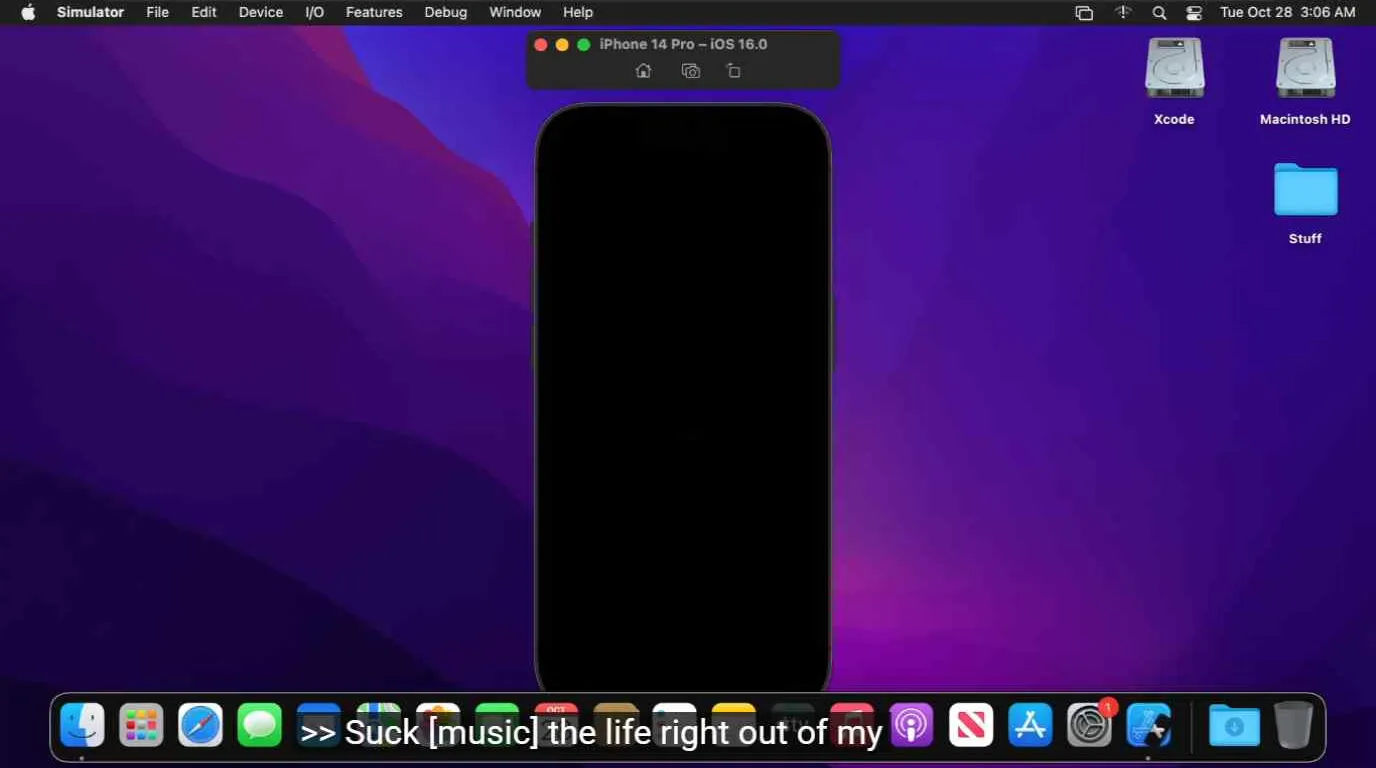Image resolution: width=1376 pixels, height=768 pixels.
Task: Open the Apple menu
Action: coord(28,12)
